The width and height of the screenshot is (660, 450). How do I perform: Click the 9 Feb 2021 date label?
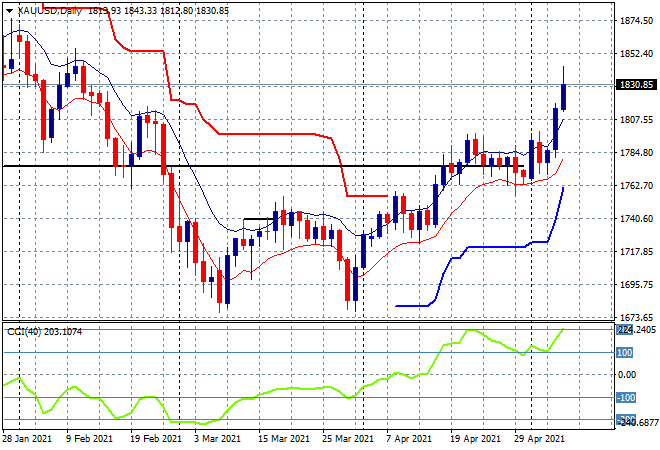tap(89, 439)
